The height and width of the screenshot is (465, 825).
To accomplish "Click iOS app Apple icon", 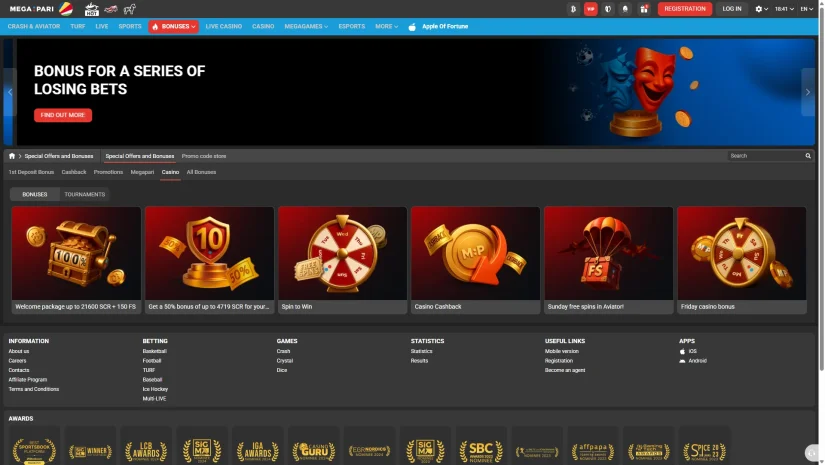I will point(682,351).
